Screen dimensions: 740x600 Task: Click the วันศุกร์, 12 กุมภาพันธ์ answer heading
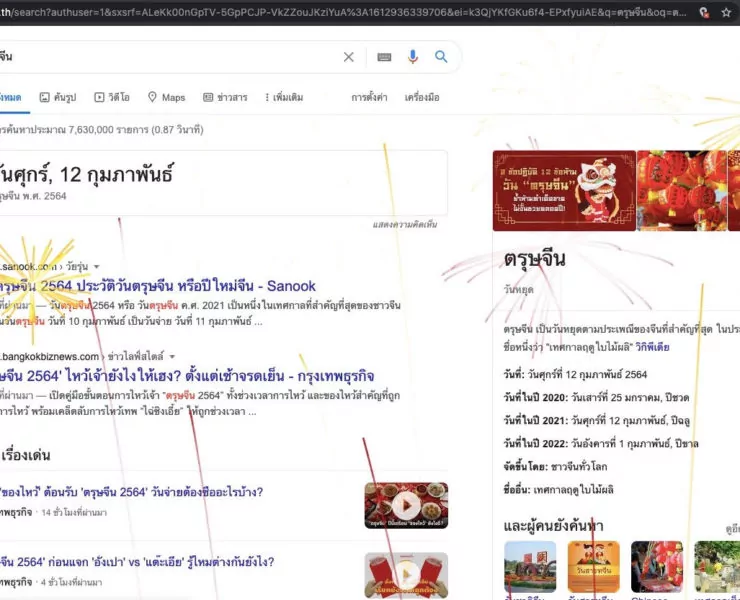point(87,175)
